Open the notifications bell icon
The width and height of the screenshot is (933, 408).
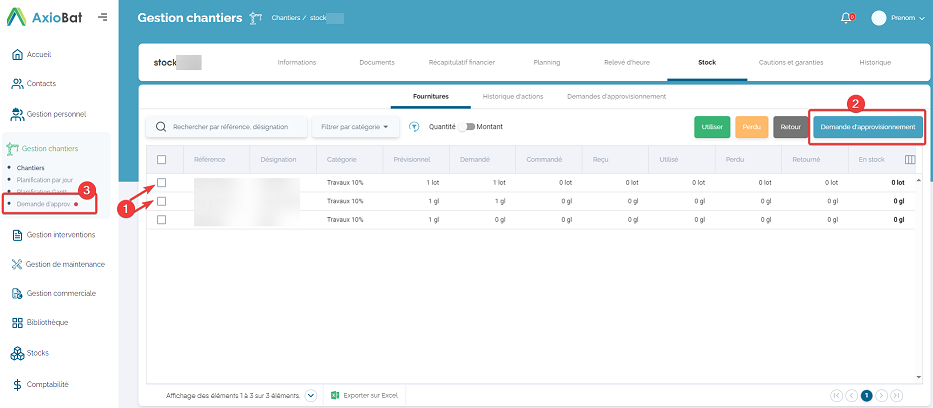tap(846, 18)
